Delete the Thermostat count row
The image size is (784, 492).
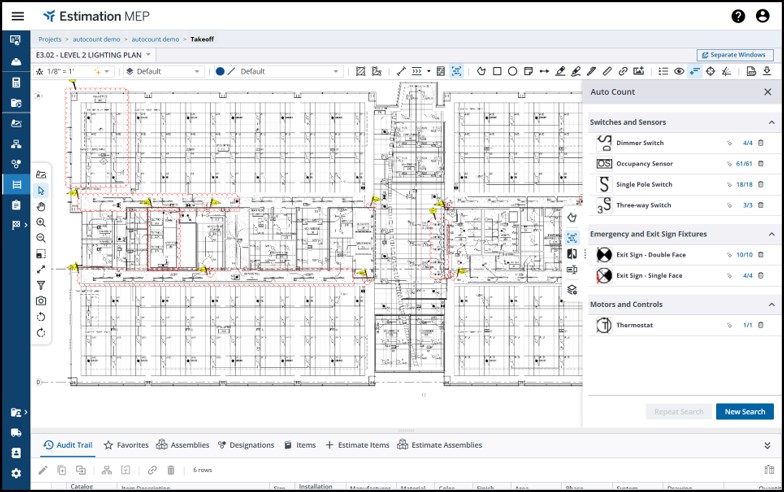761,325
